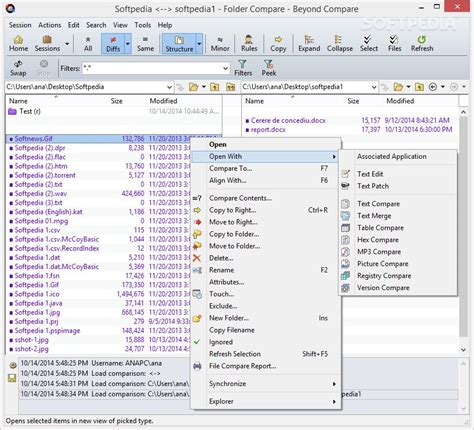This screenshot has width=474, height=430.
Task: Go to the Home view
Action: (18, 44)
